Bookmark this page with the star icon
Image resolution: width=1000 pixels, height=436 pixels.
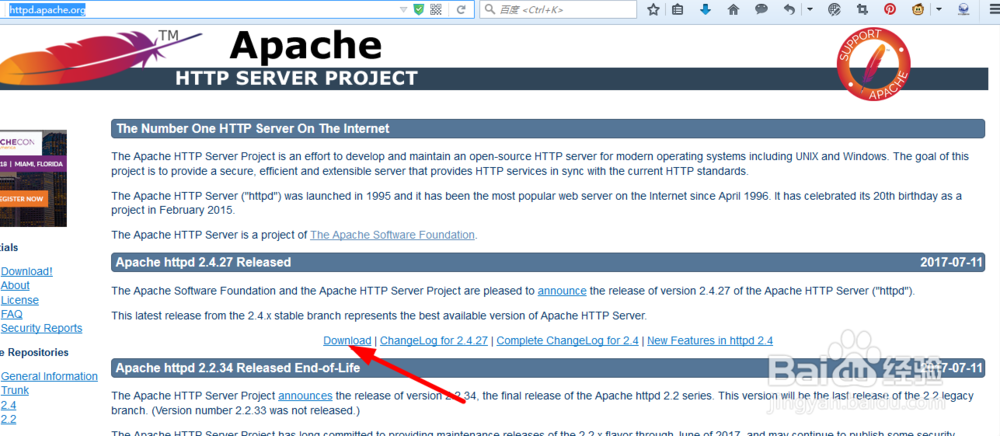click(x=653, y=10)
